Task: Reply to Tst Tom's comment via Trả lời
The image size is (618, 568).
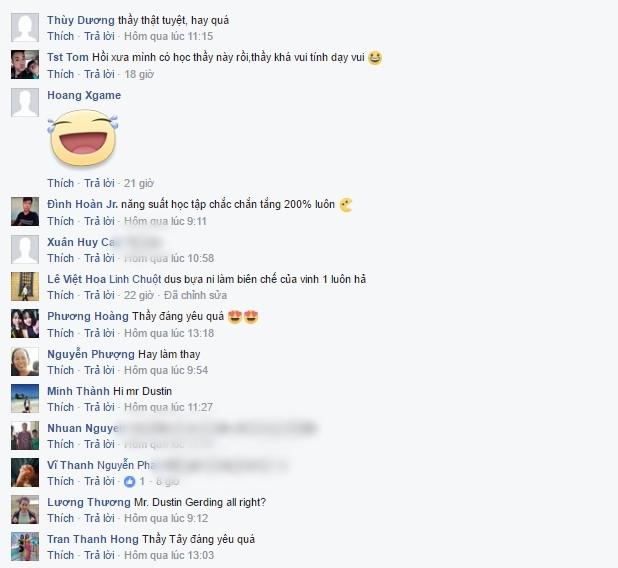Action: tap(99, 74)
